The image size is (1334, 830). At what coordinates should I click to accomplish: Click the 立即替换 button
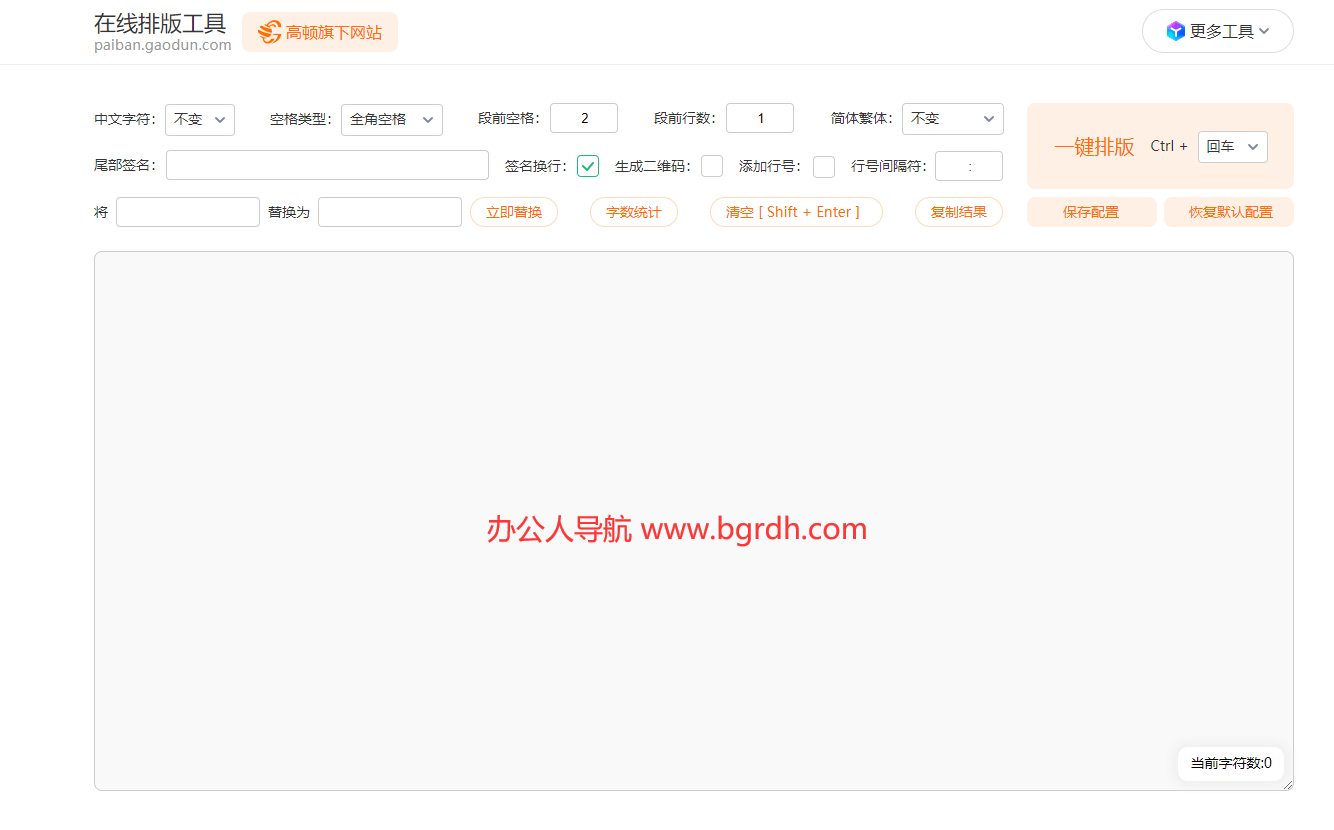[514, 212]
